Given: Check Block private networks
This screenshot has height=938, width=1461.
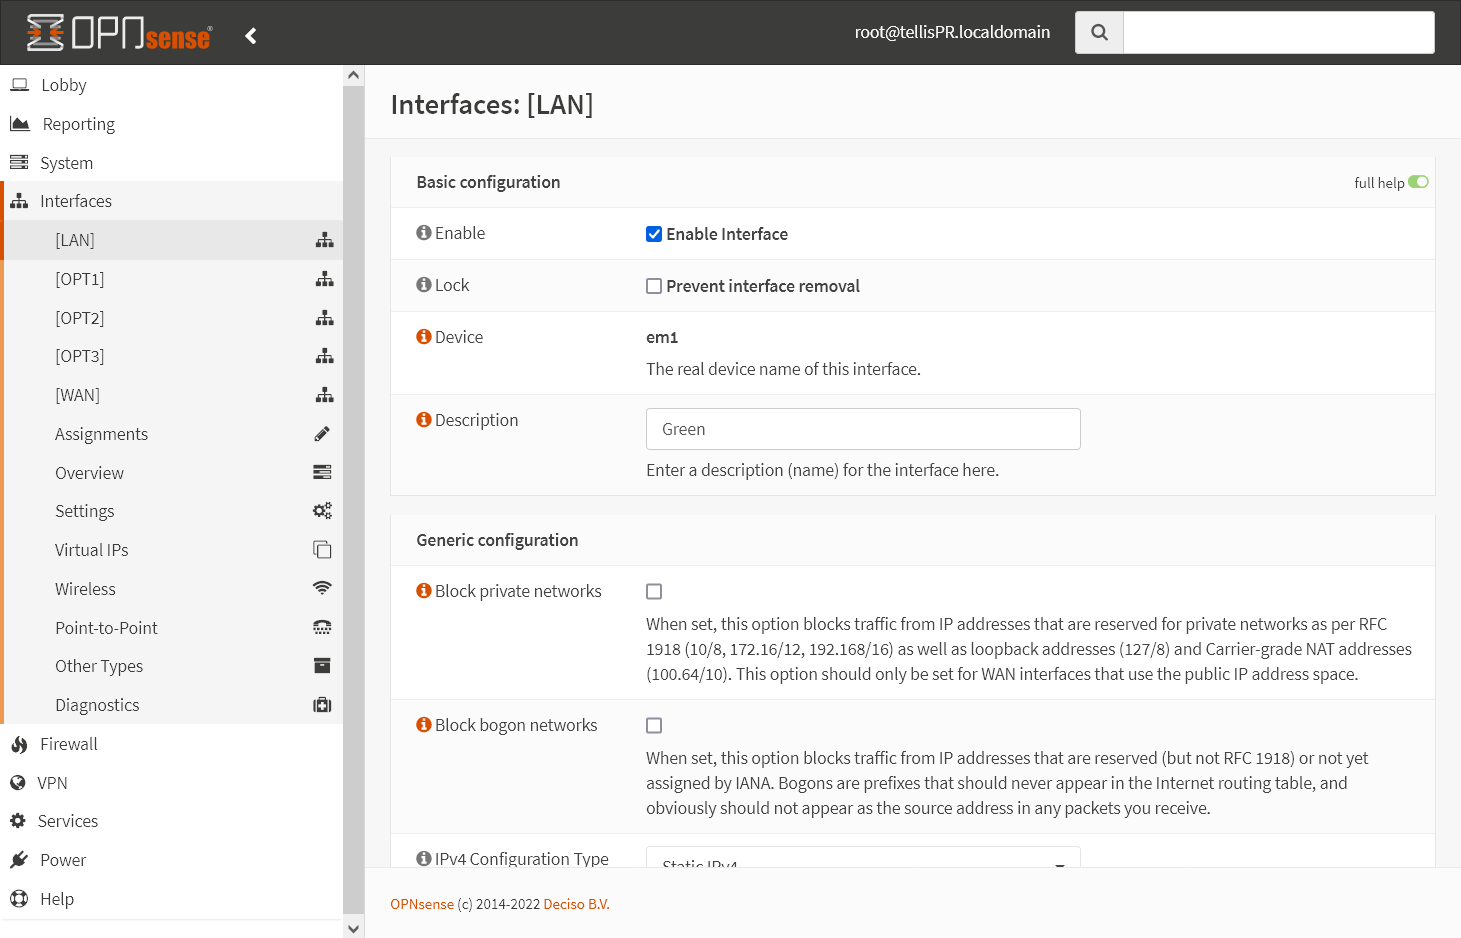Looking at the screenshot, I should 653,591.
